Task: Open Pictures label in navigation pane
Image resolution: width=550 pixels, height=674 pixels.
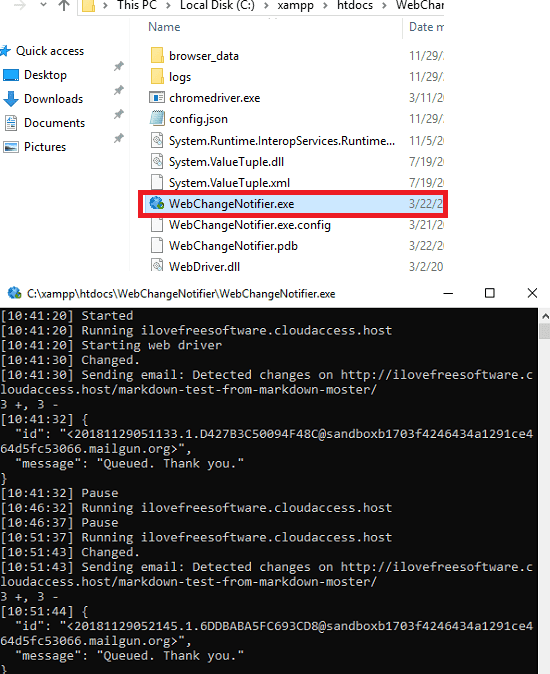Action: click(x=45, y=147)
